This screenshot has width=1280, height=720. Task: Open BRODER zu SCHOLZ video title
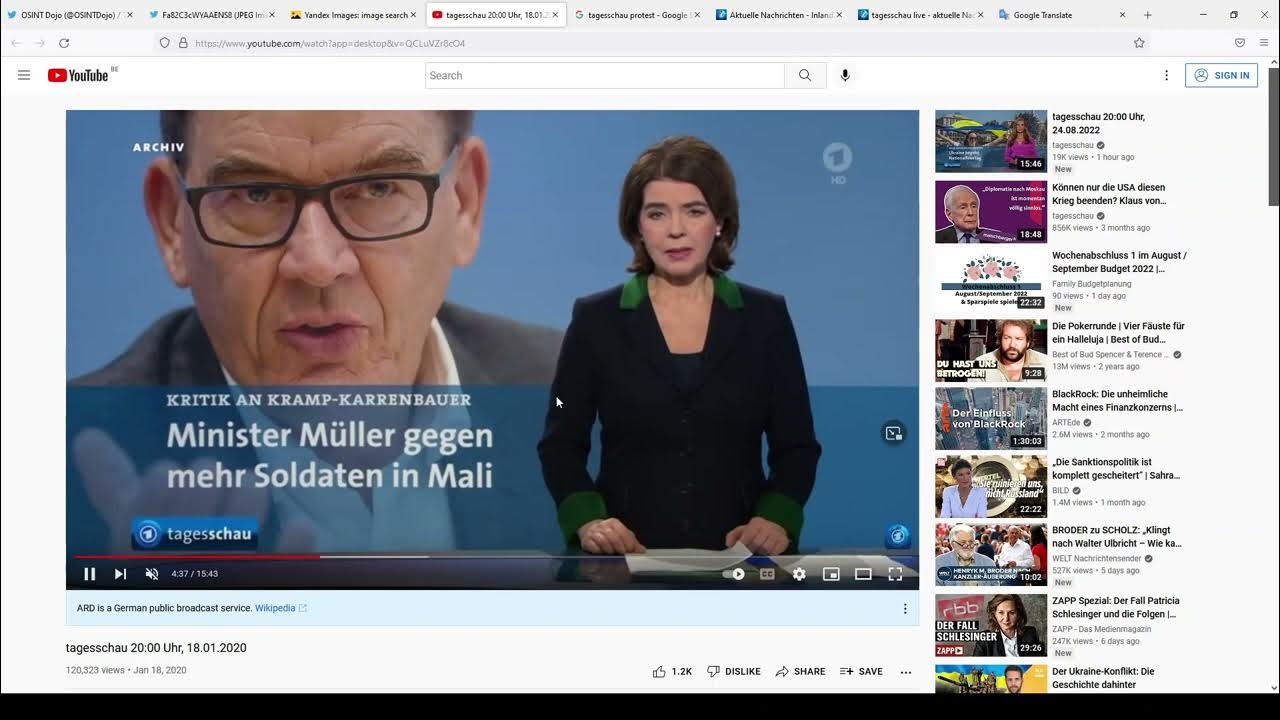point(1116,537)
